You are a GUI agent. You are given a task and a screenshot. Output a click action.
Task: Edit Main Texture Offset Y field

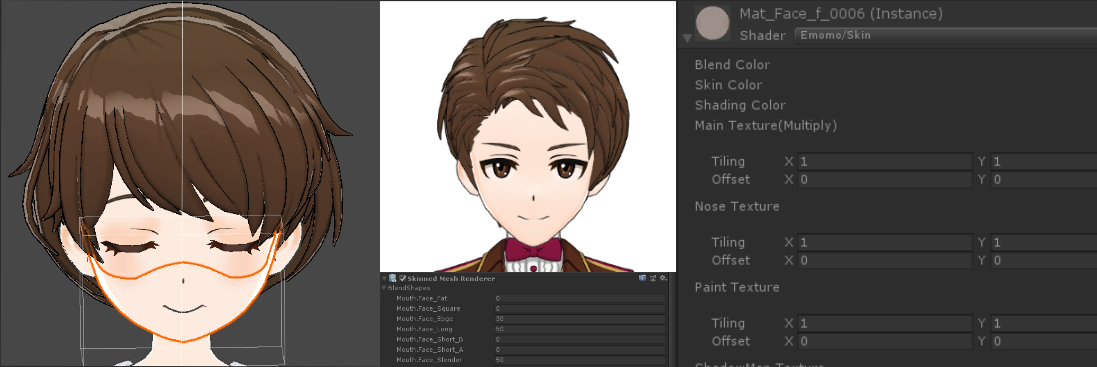(1043, 180)
